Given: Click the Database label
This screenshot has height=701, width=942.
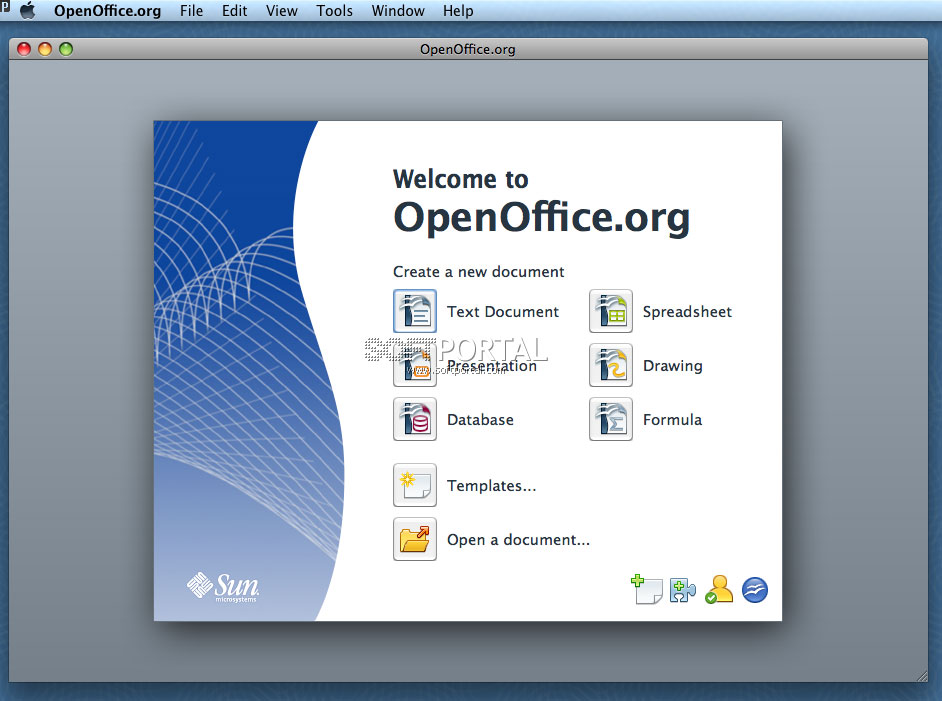Looking at the screenshot, I should [x=480, y=420].
